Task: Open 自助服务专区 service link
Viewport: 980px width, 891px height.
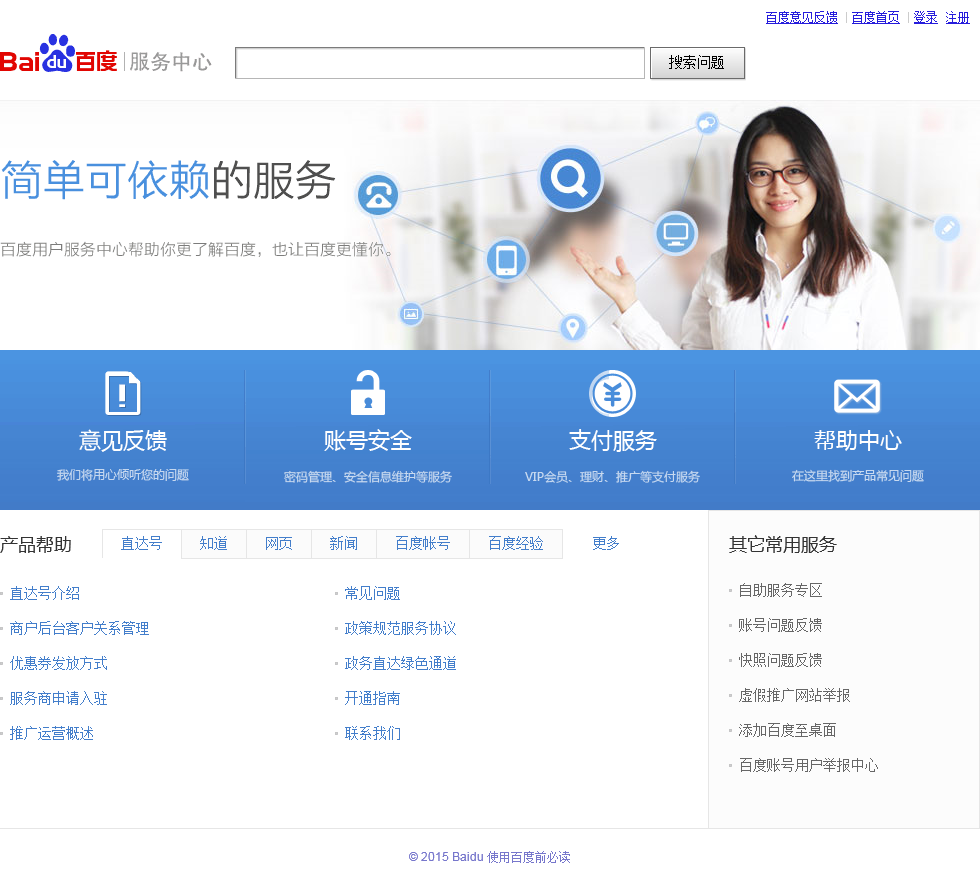Action: (x=781, y=590)
